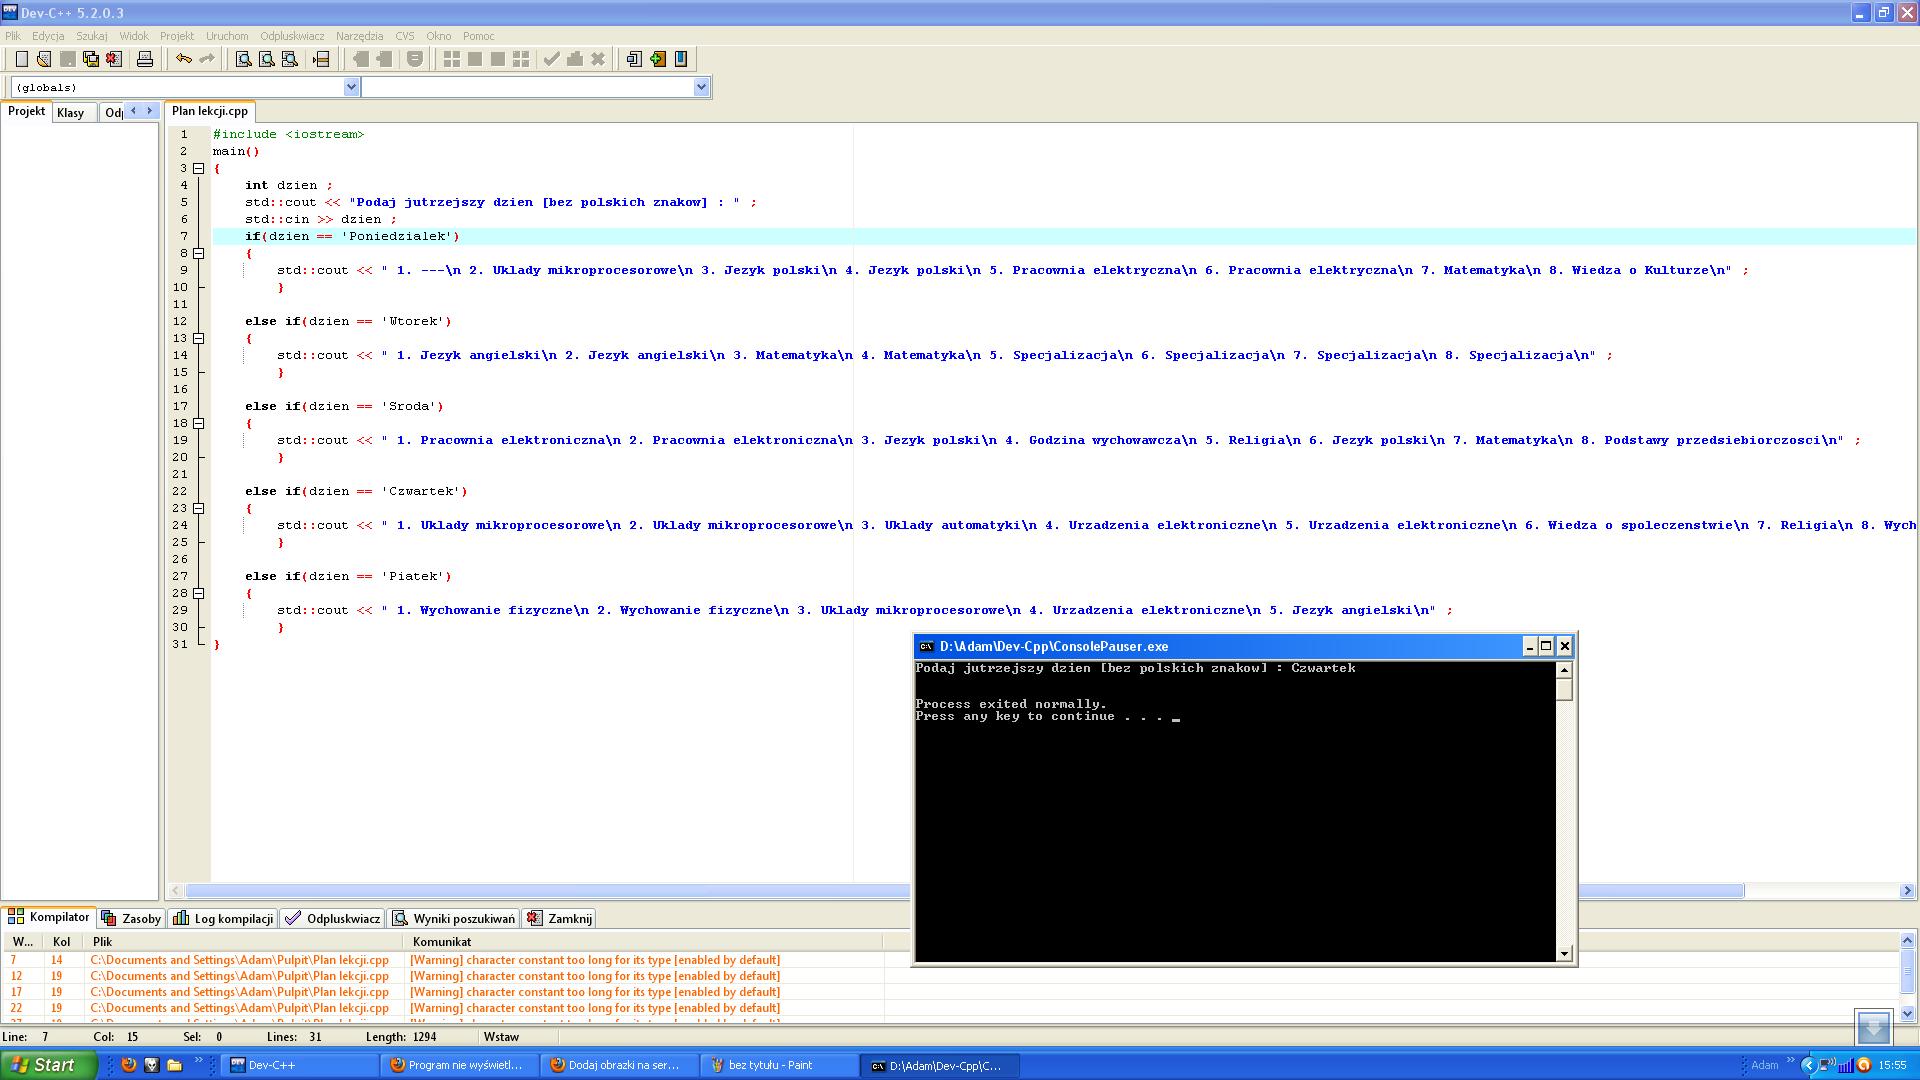Switch to the Klasy side tab
1920x1080 pixels.
pyautogui.click(x=71, y=112)
